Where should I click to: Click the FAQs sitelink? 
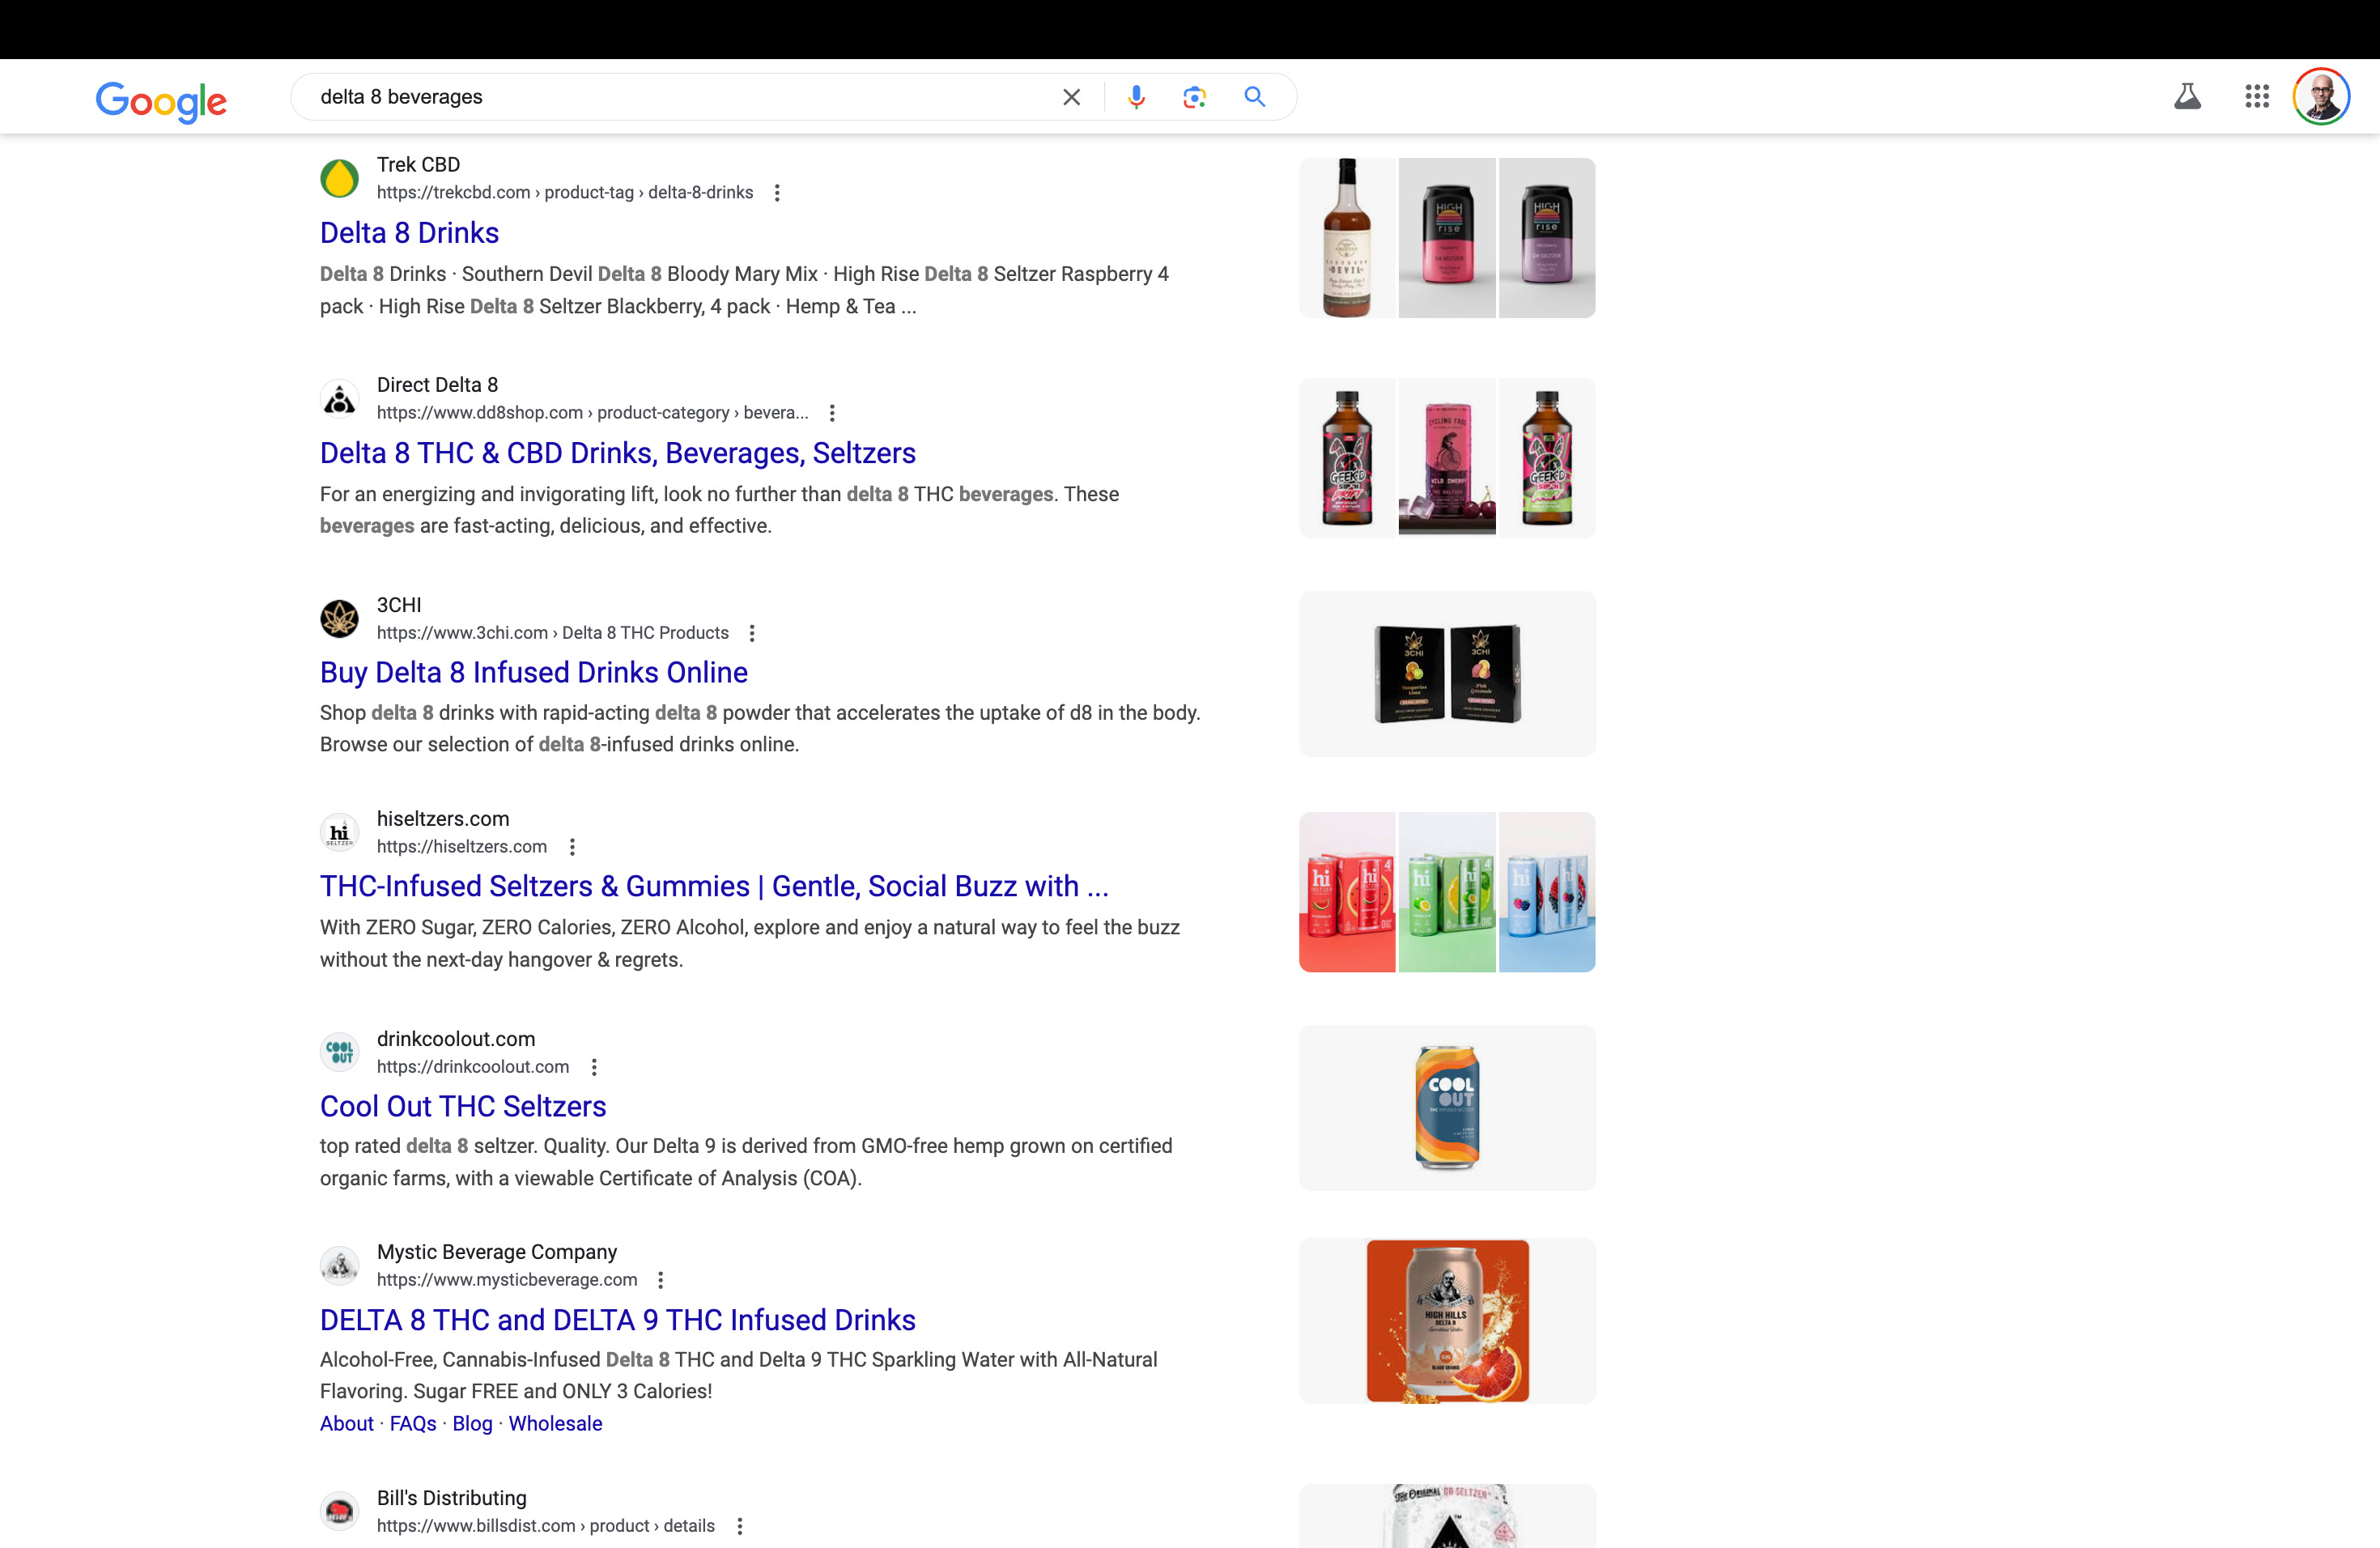(x=412, y=1423)
